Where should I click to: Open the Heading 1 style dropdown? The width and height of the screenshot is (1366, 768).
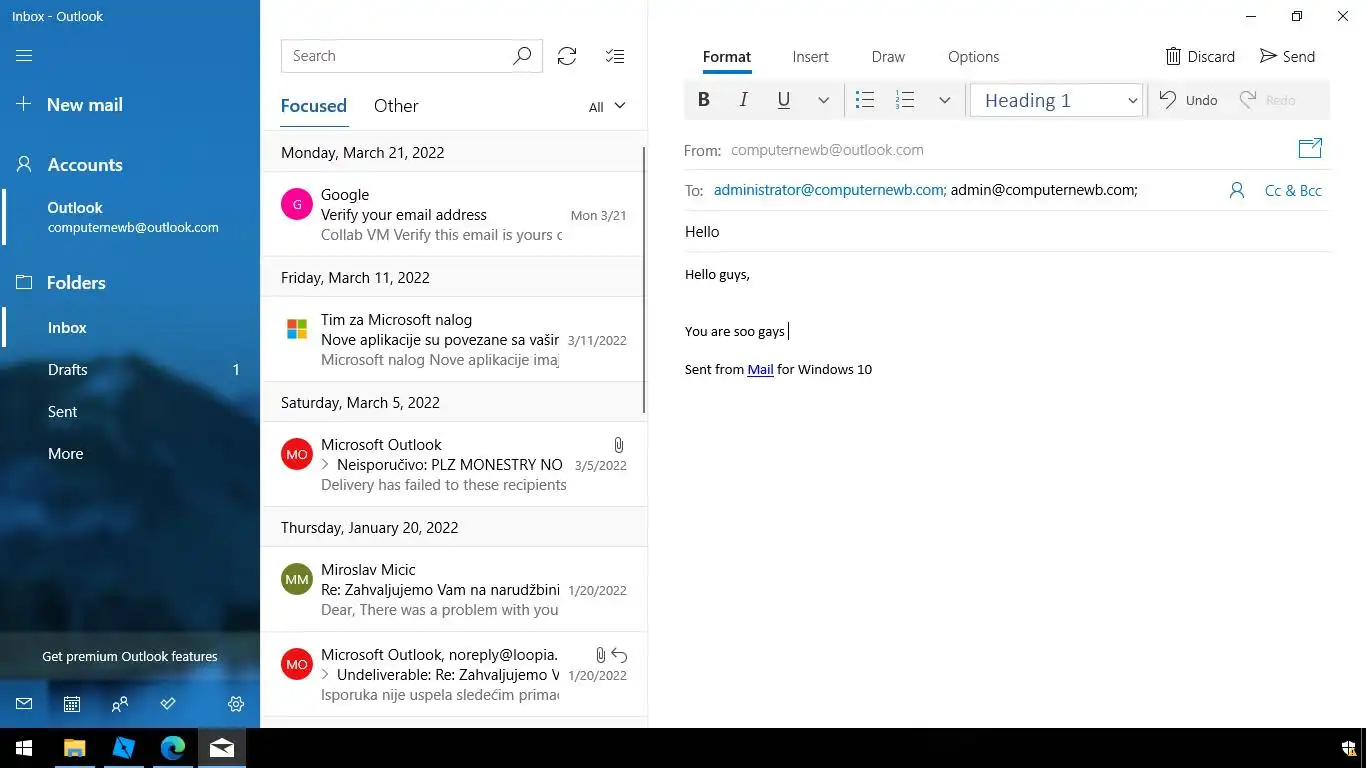click(x=1056, y=100)
